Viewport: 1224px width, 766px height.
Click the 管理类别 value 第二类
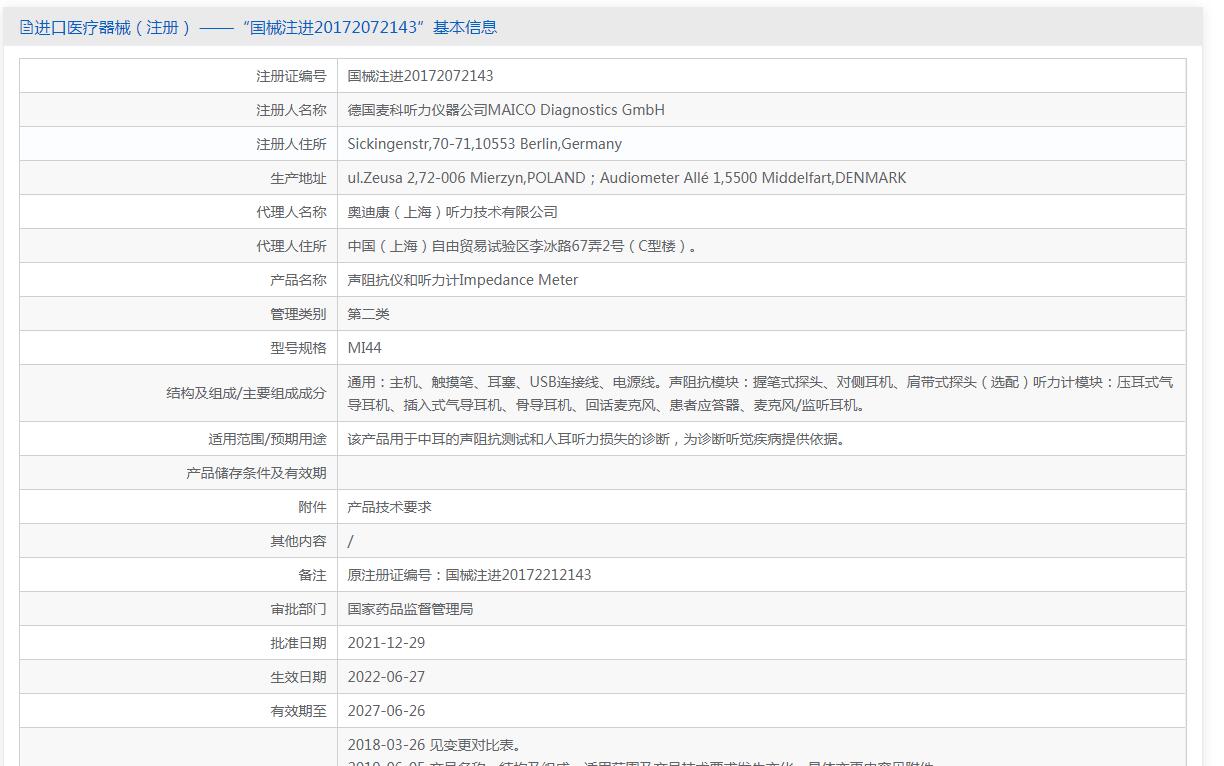[x=369, y=314]
